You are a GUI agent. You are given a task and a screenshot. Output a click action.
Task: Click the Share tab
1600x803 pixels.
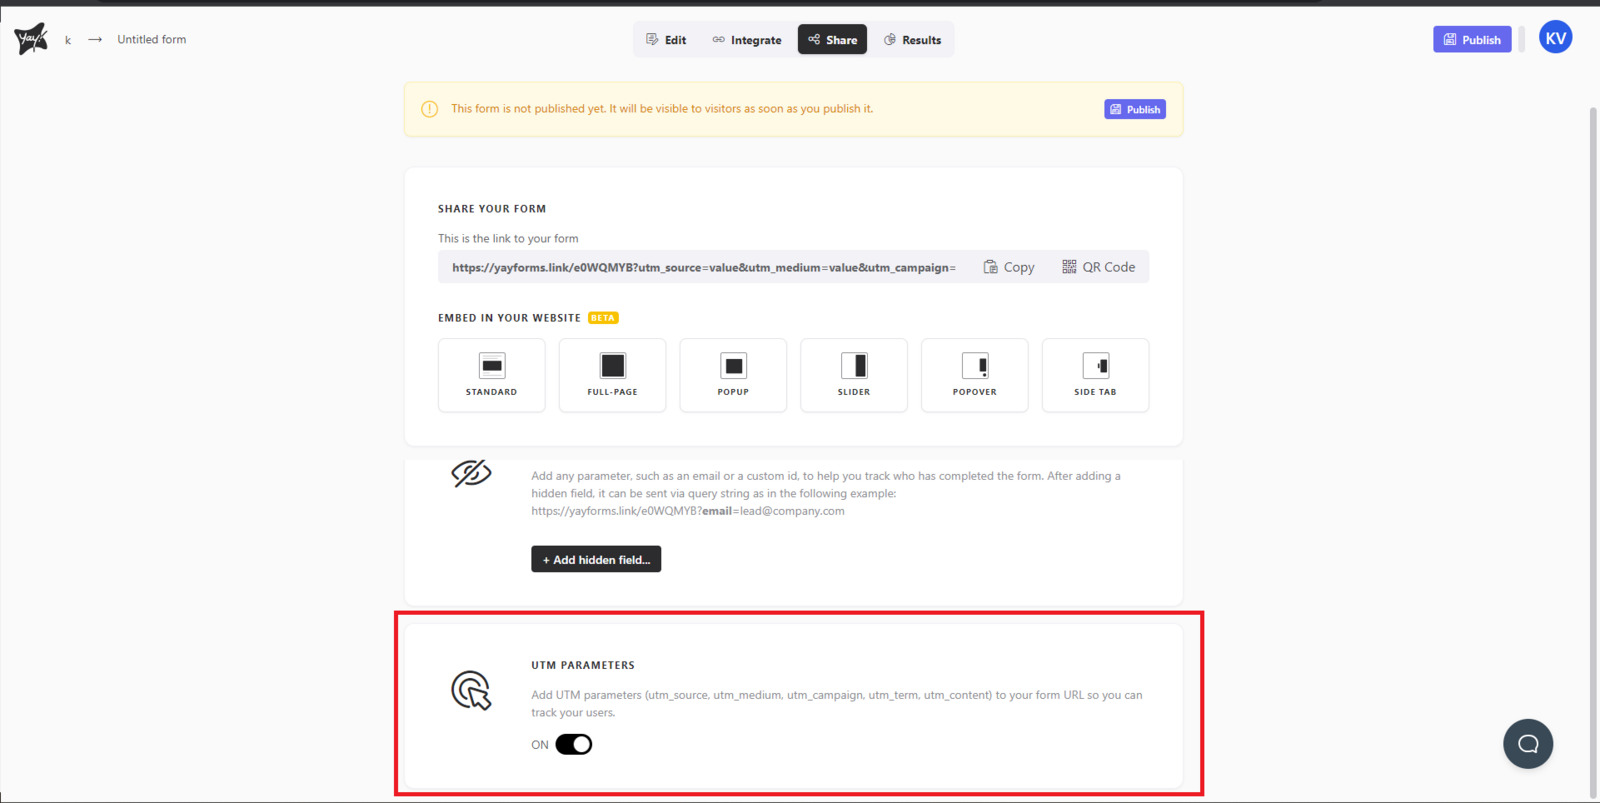point(832,40)
